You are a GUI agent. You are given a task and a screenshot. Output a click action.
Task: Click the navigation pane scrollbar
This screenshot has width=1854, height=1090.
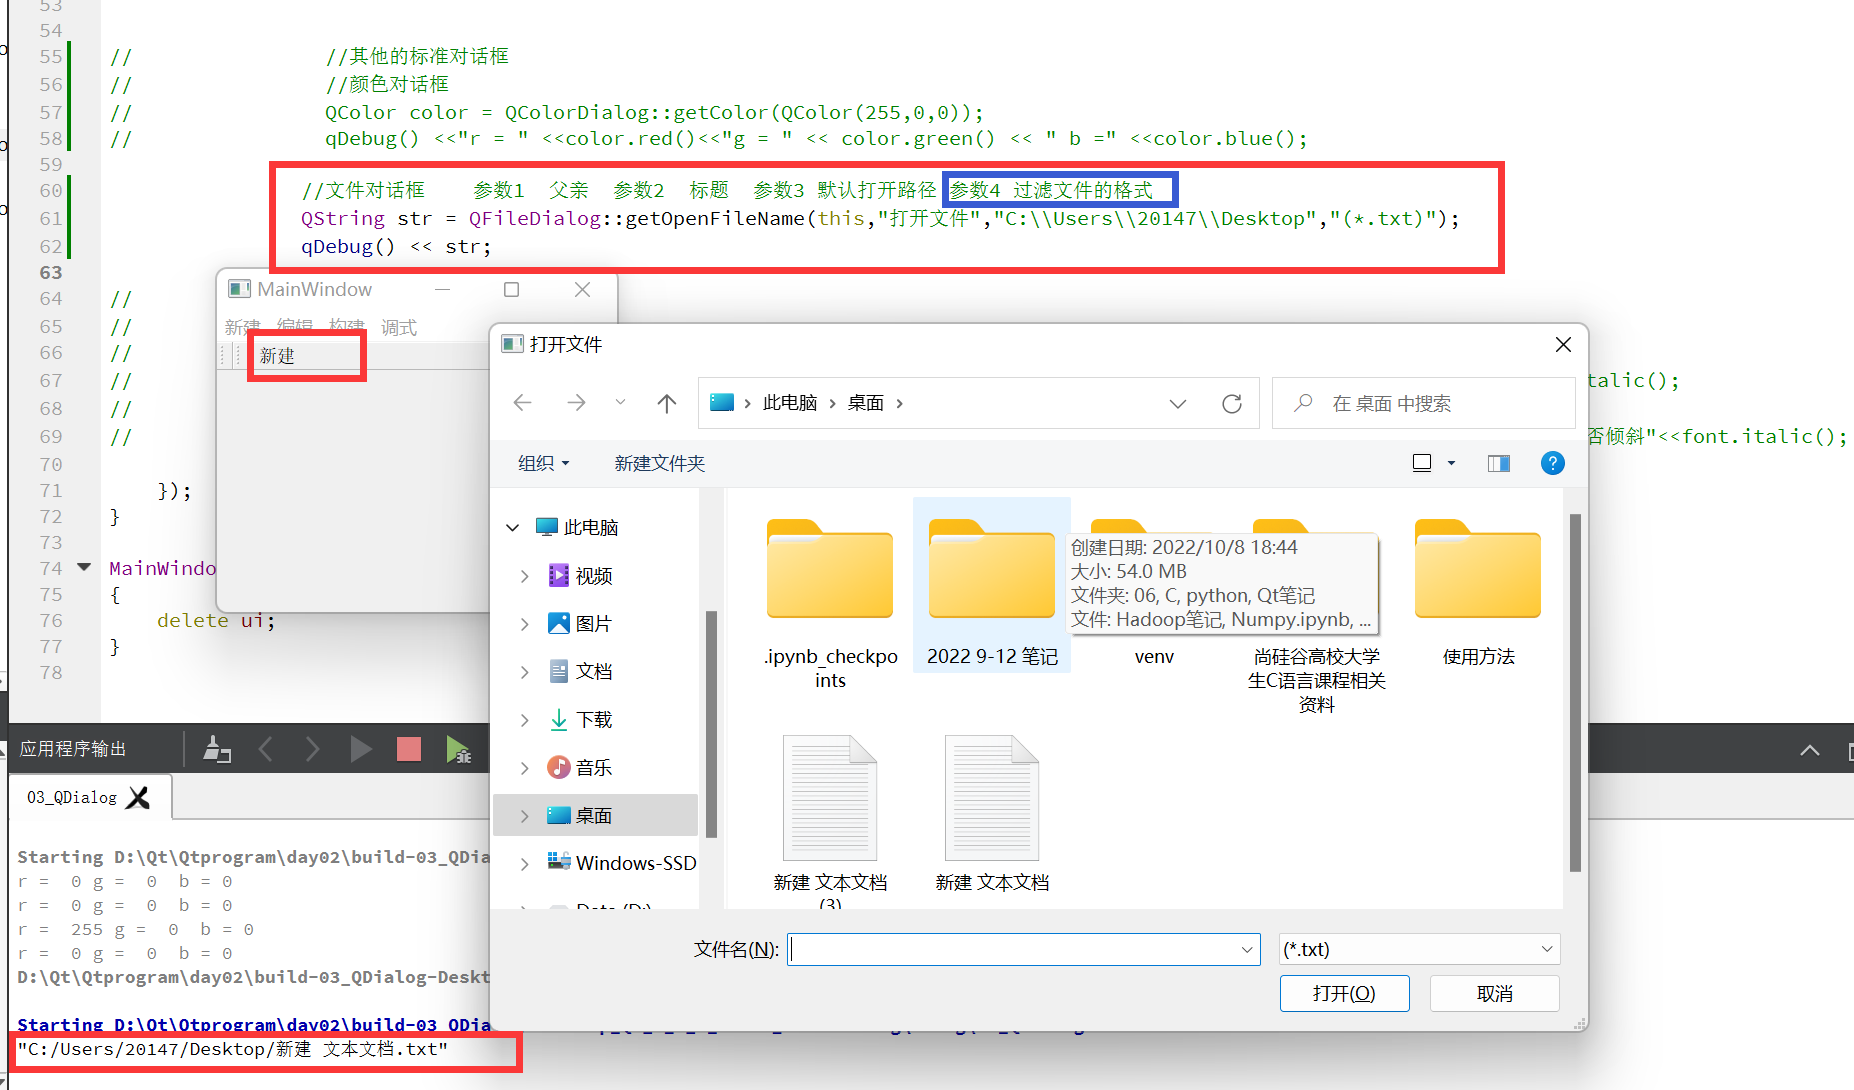[711, 723]
